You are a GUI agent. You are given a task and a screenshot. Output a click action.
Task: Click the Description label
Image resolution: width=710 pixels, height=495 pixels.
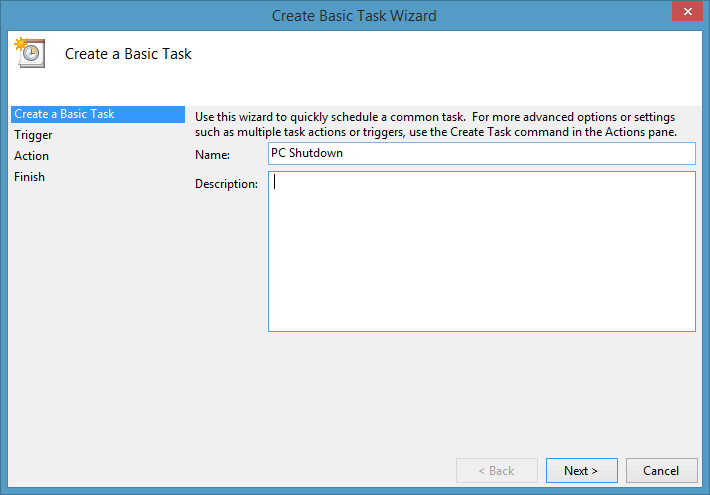point(226,184)
